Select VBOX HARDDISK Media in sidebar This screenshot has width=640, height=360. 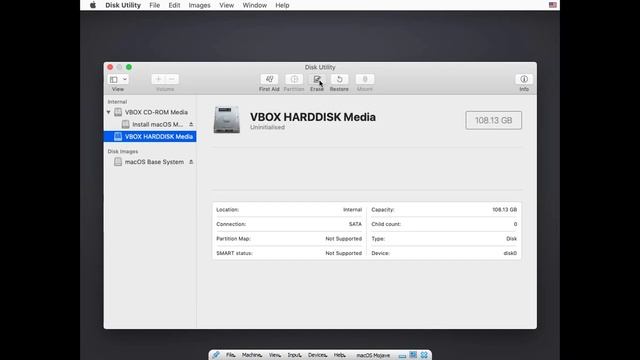click(x=150, y=136)
